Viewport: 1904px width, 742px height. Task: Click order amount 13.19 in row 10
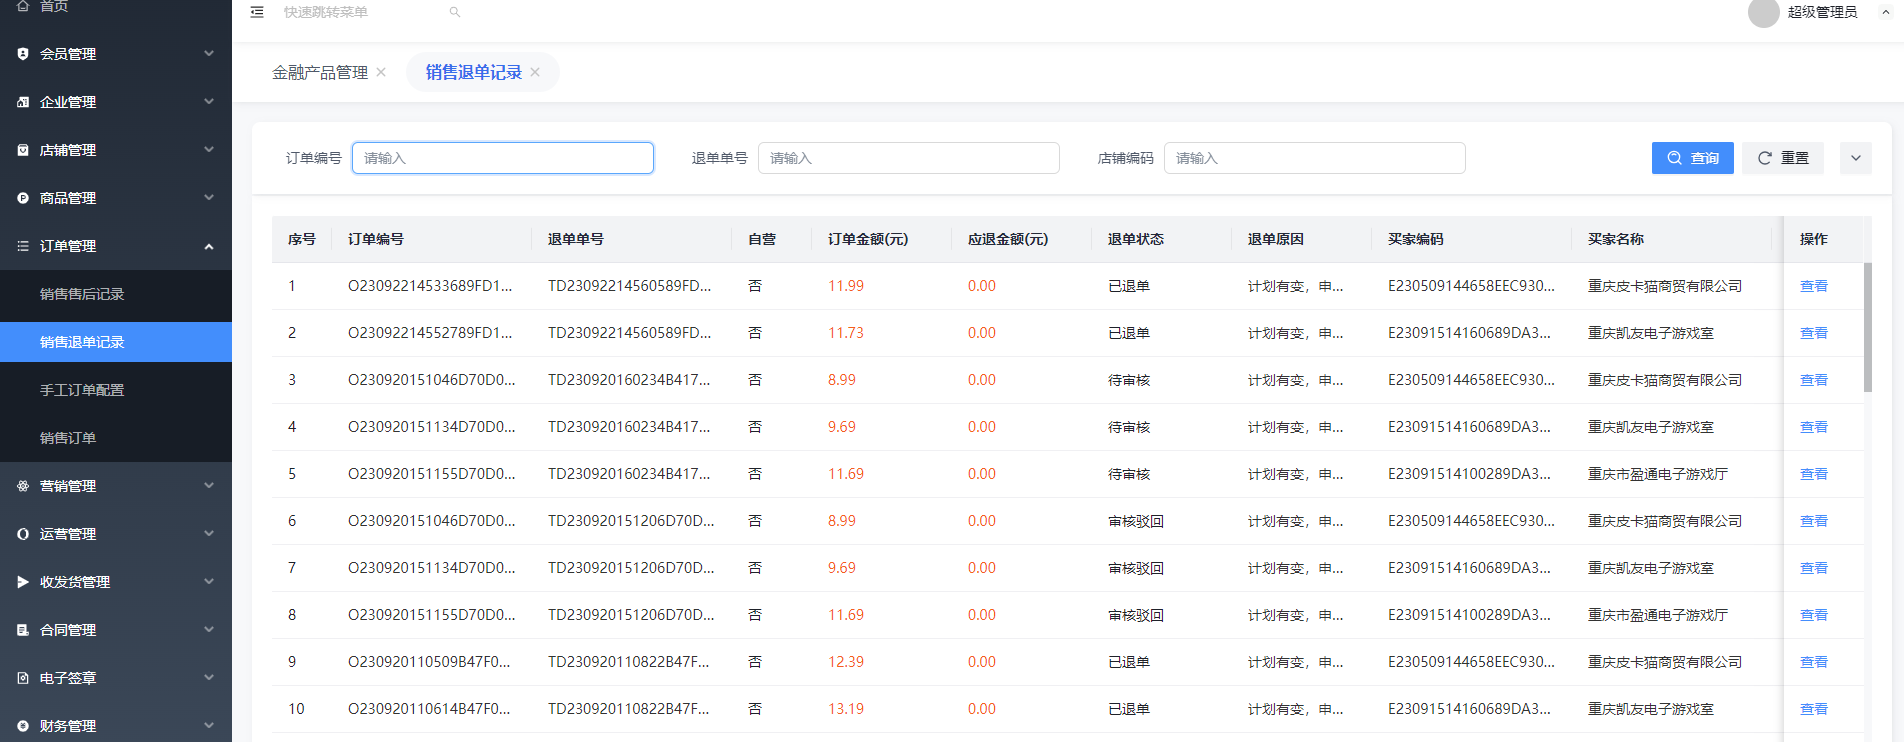[846, 709]
